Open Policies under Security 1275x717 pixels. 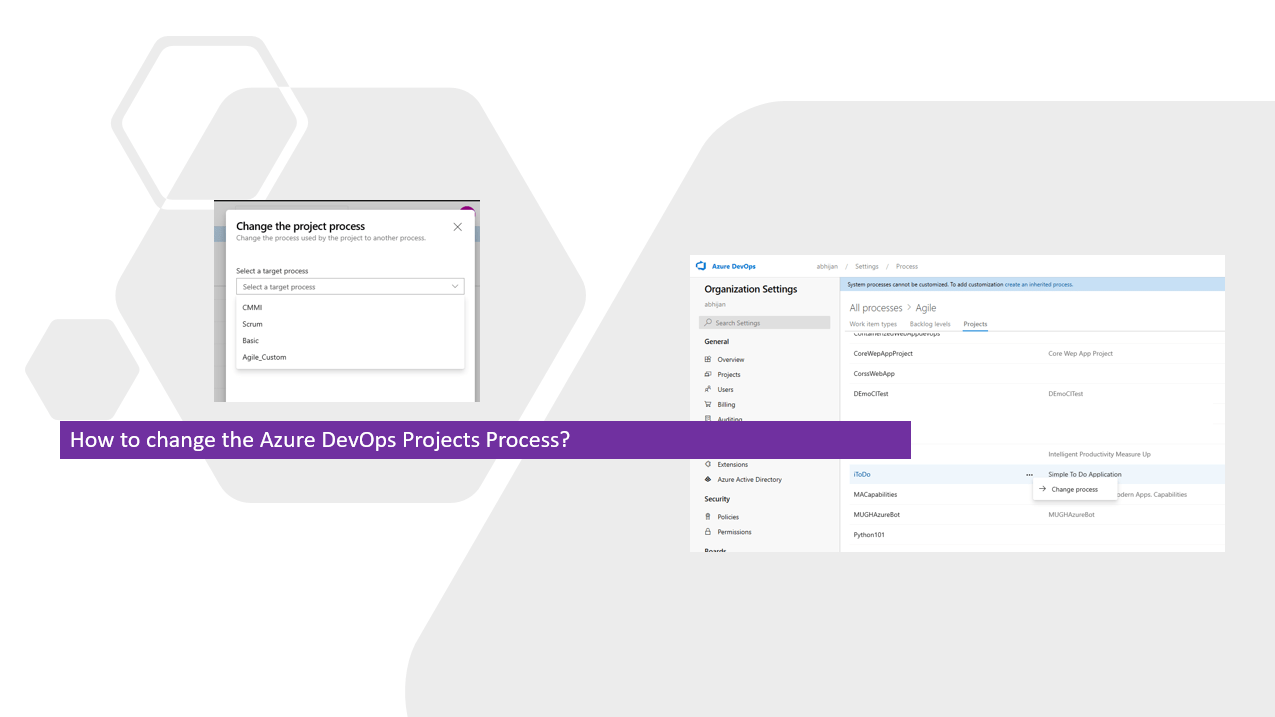click(x=728, y=517)
